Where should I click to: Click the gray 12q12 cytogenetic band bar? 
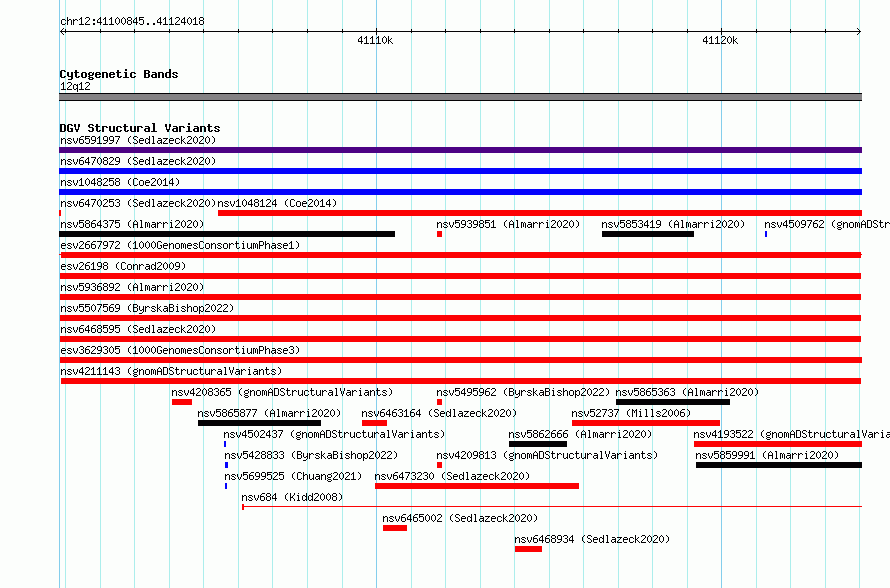[x=460, y=97]
